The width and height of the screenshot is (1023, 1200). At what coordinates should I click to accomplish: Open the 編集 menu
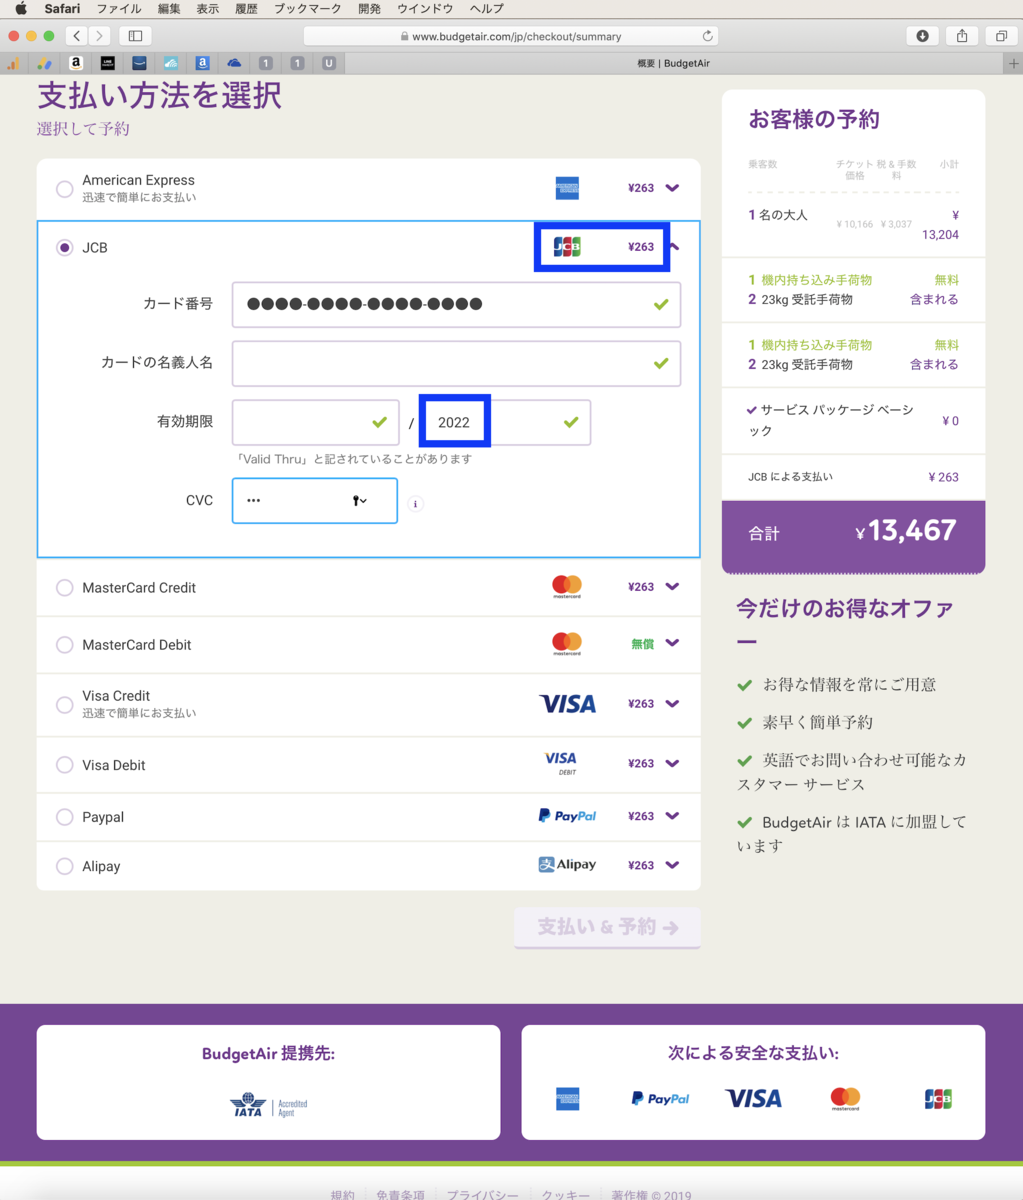(x=169, y=9)
